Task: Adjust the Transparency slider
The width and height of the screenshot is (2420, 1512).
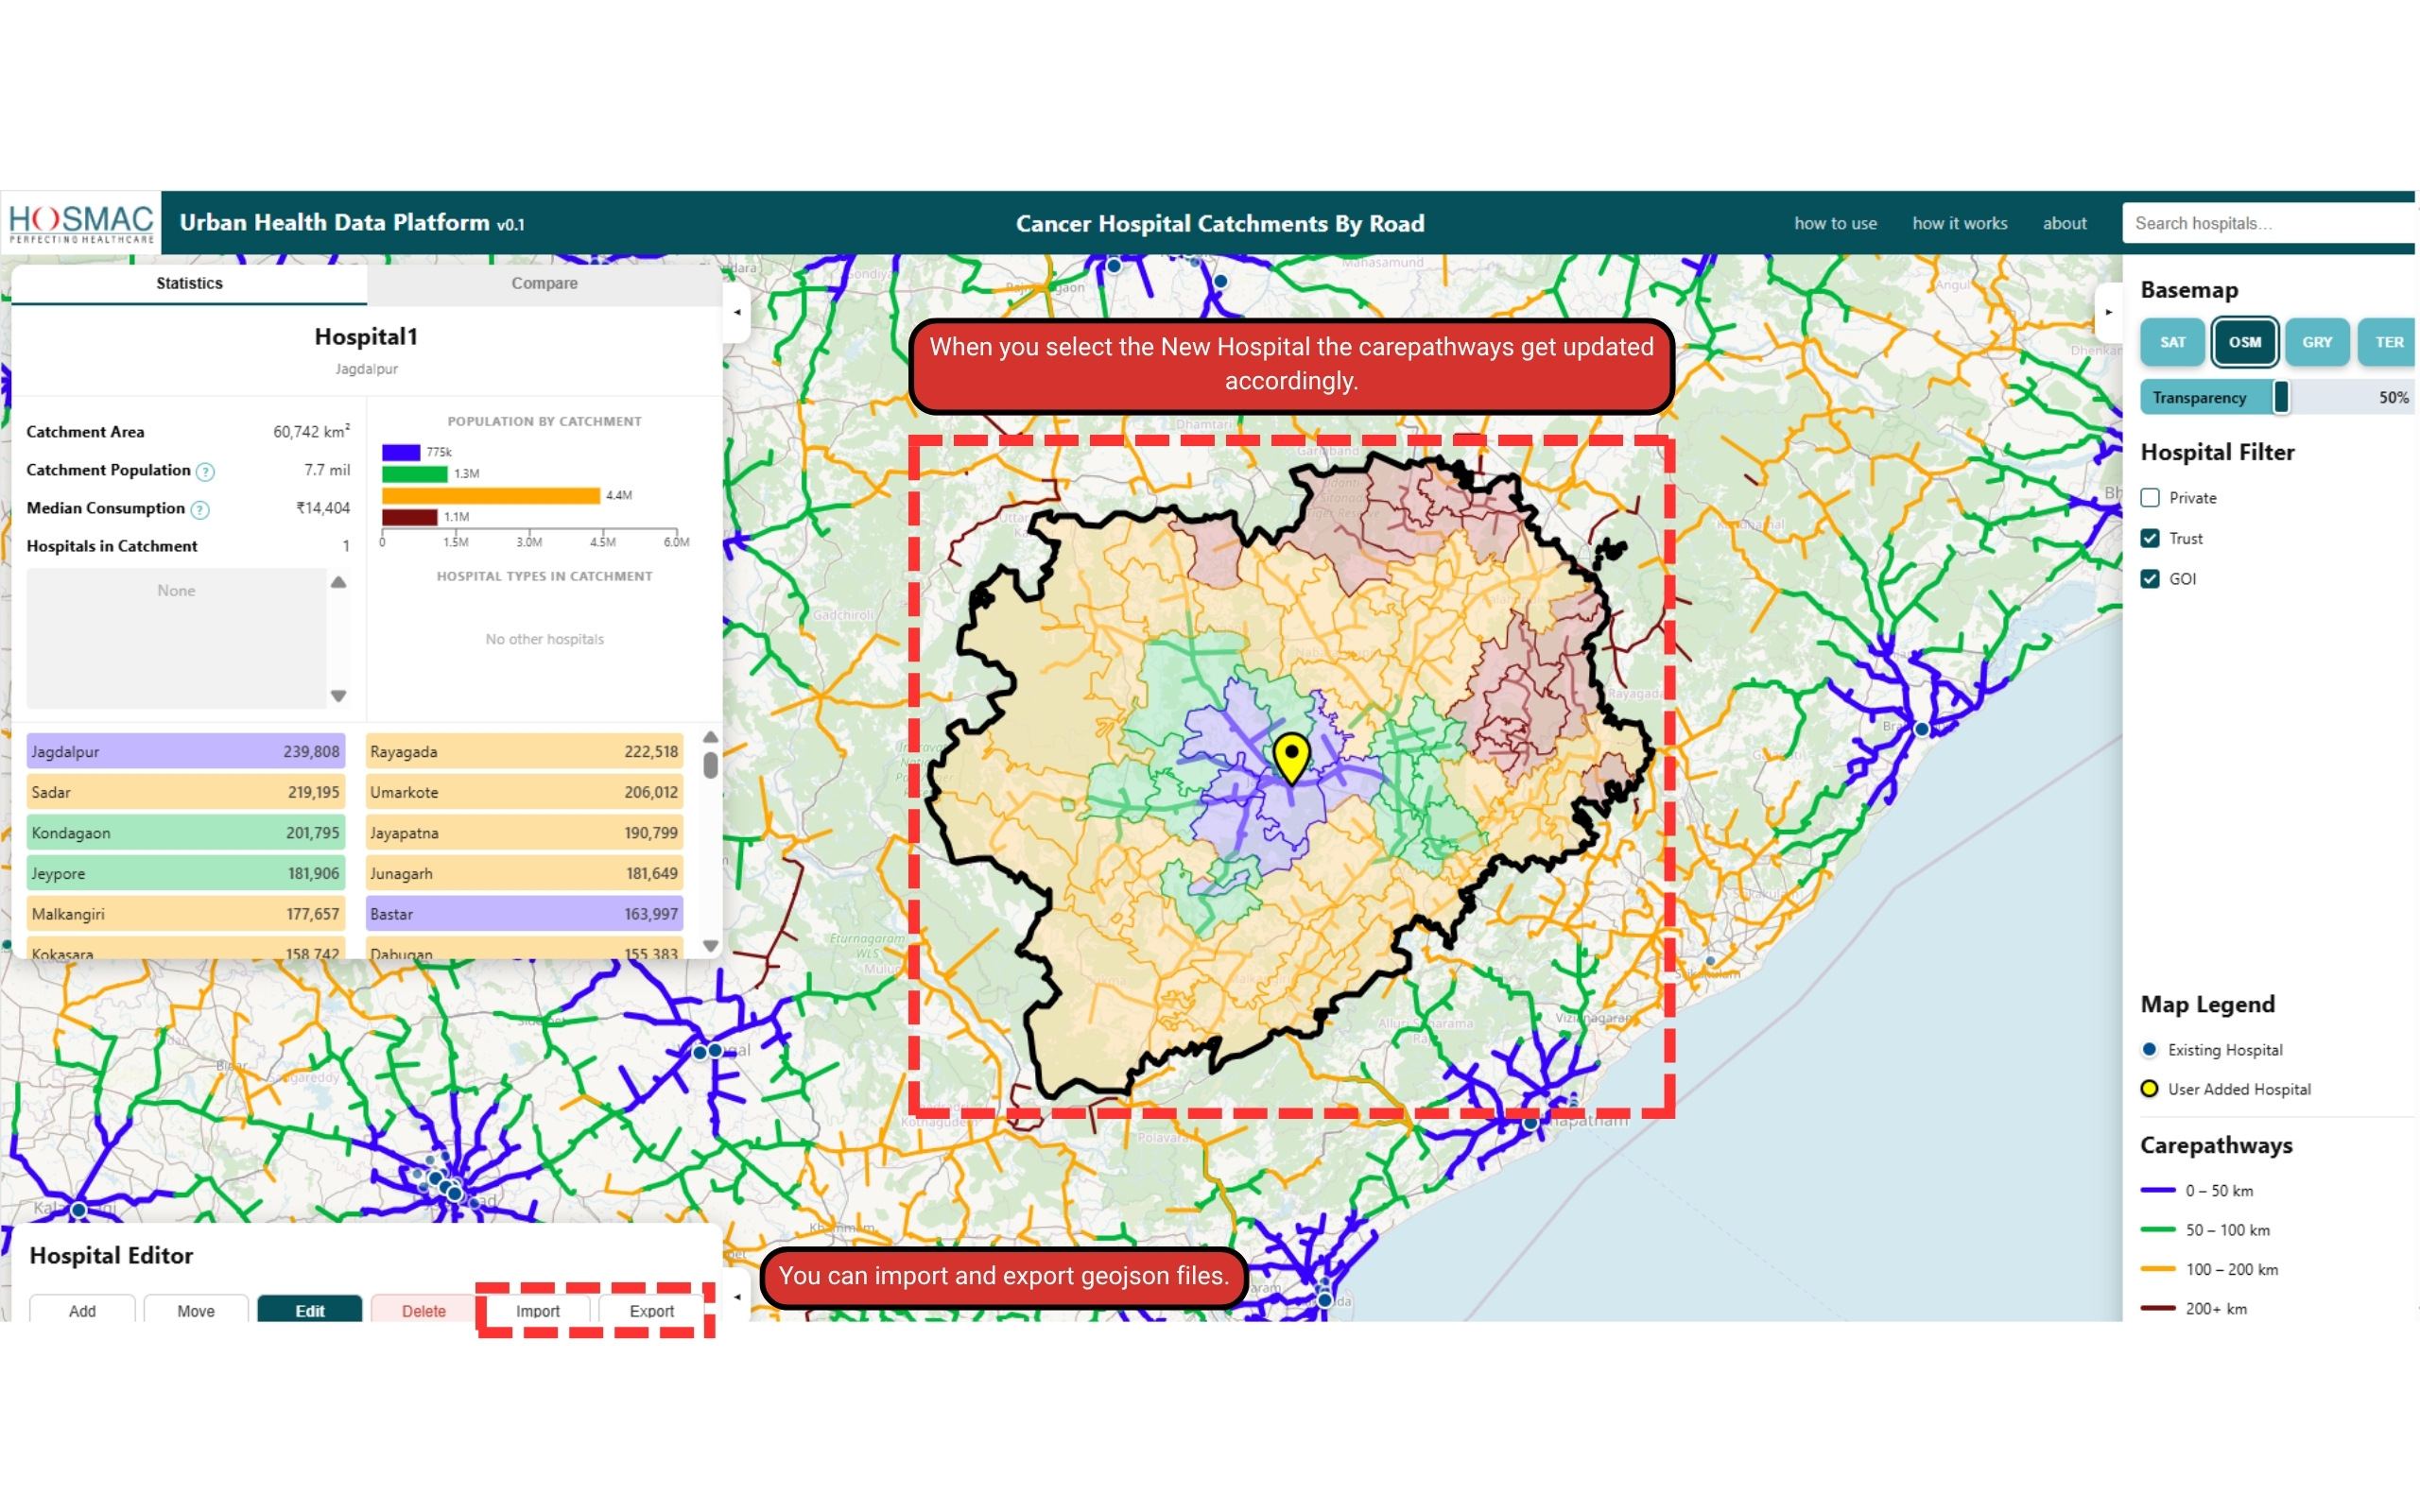Action: click(2280, 397)
